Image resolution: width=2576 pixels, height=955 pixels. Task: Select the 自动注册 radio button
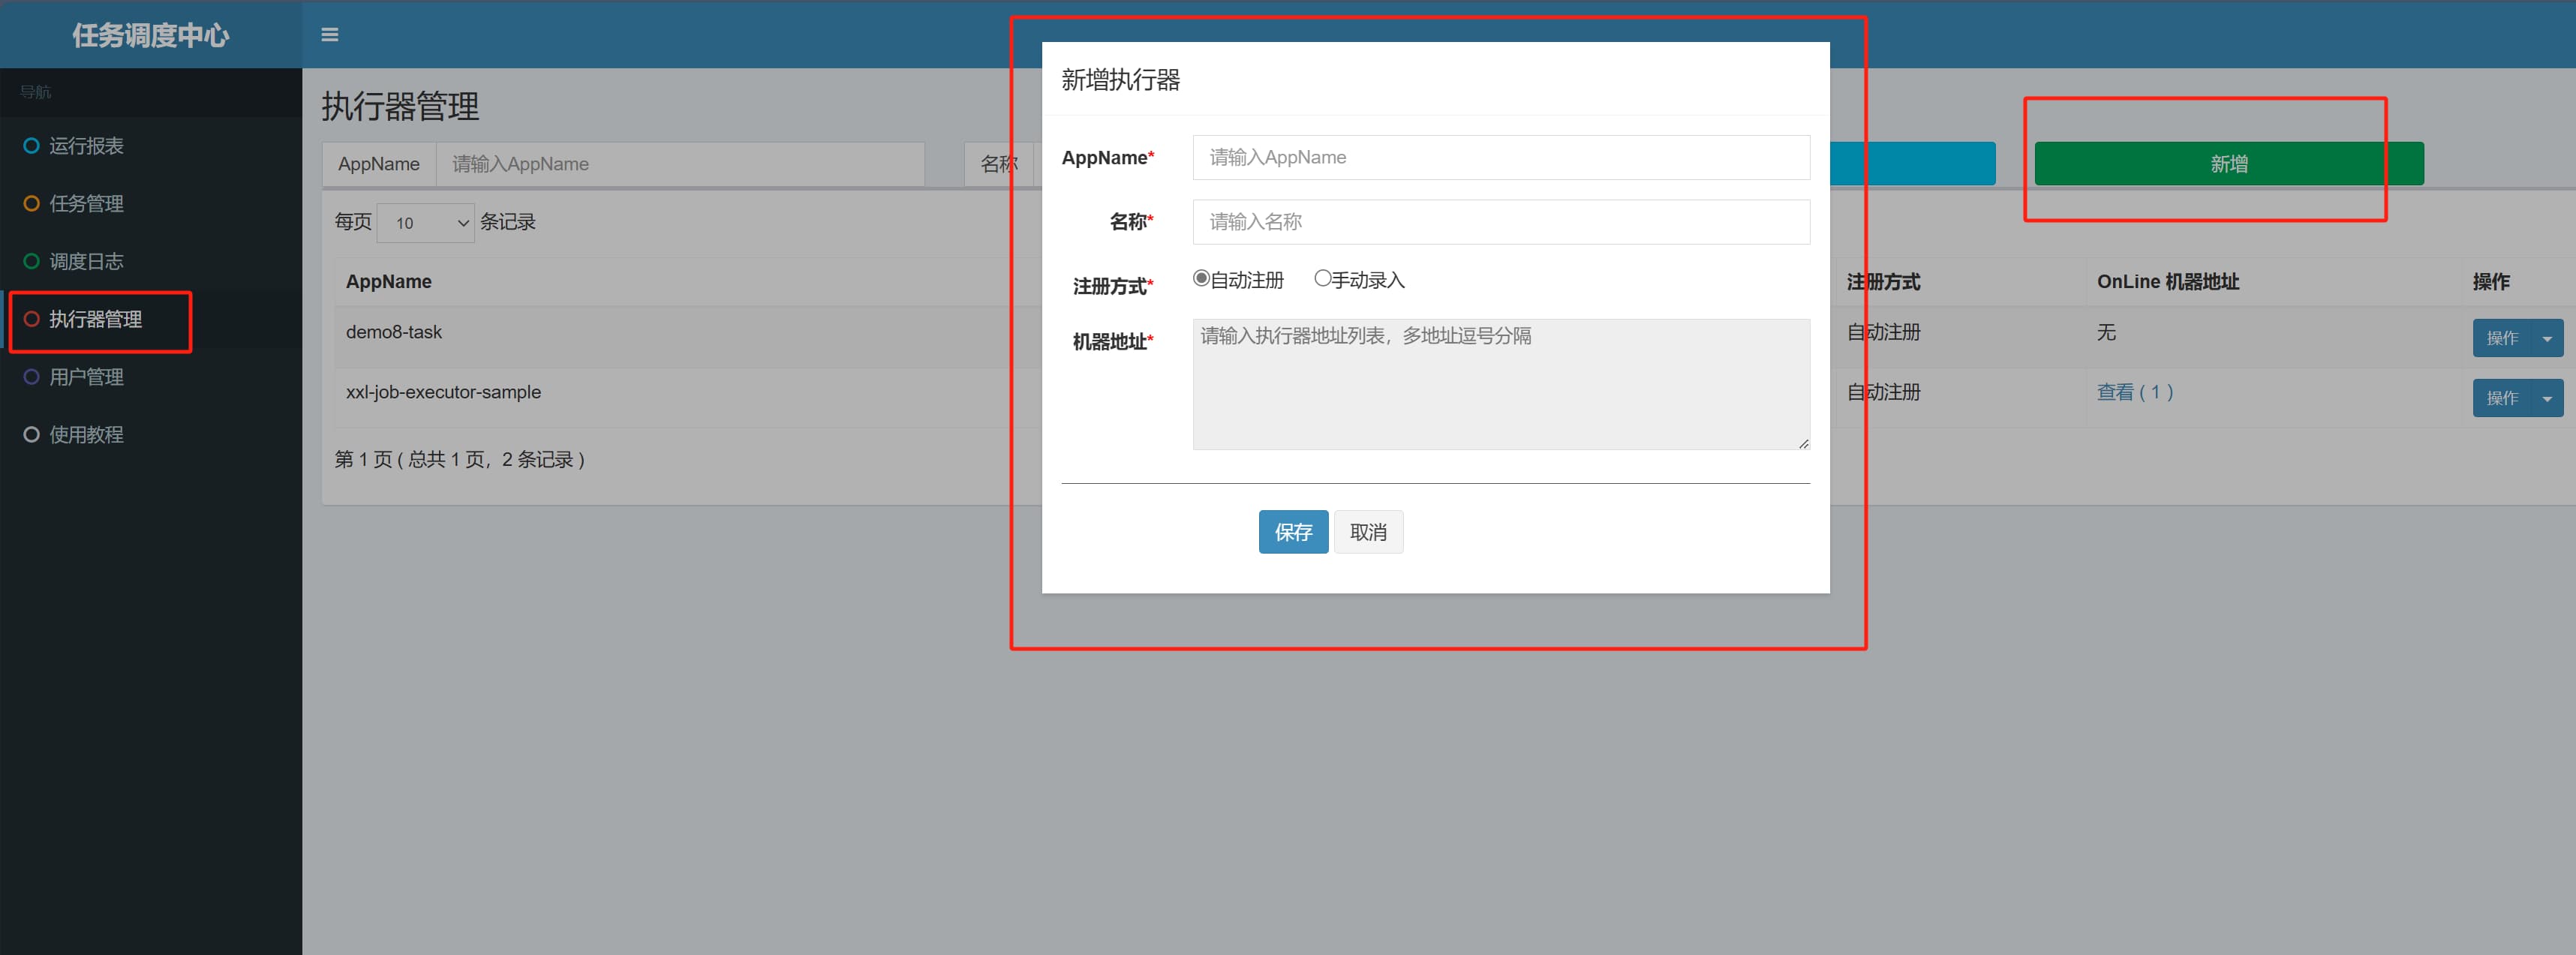1201,279
